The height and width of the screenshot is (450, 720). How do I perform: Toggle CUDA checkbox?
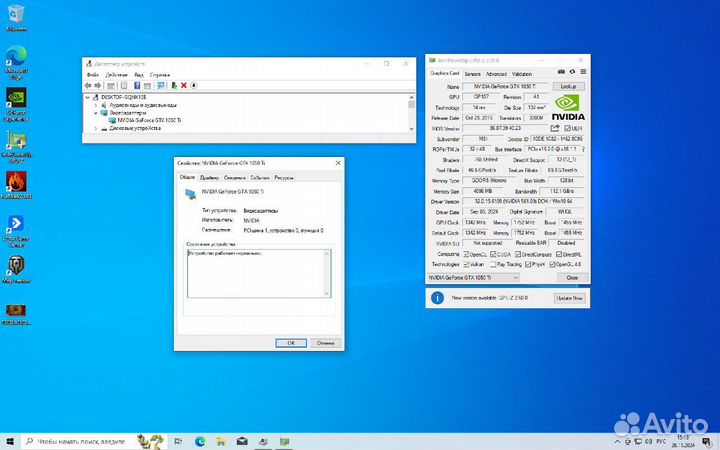pyautogui.click(x=493, y=254)
